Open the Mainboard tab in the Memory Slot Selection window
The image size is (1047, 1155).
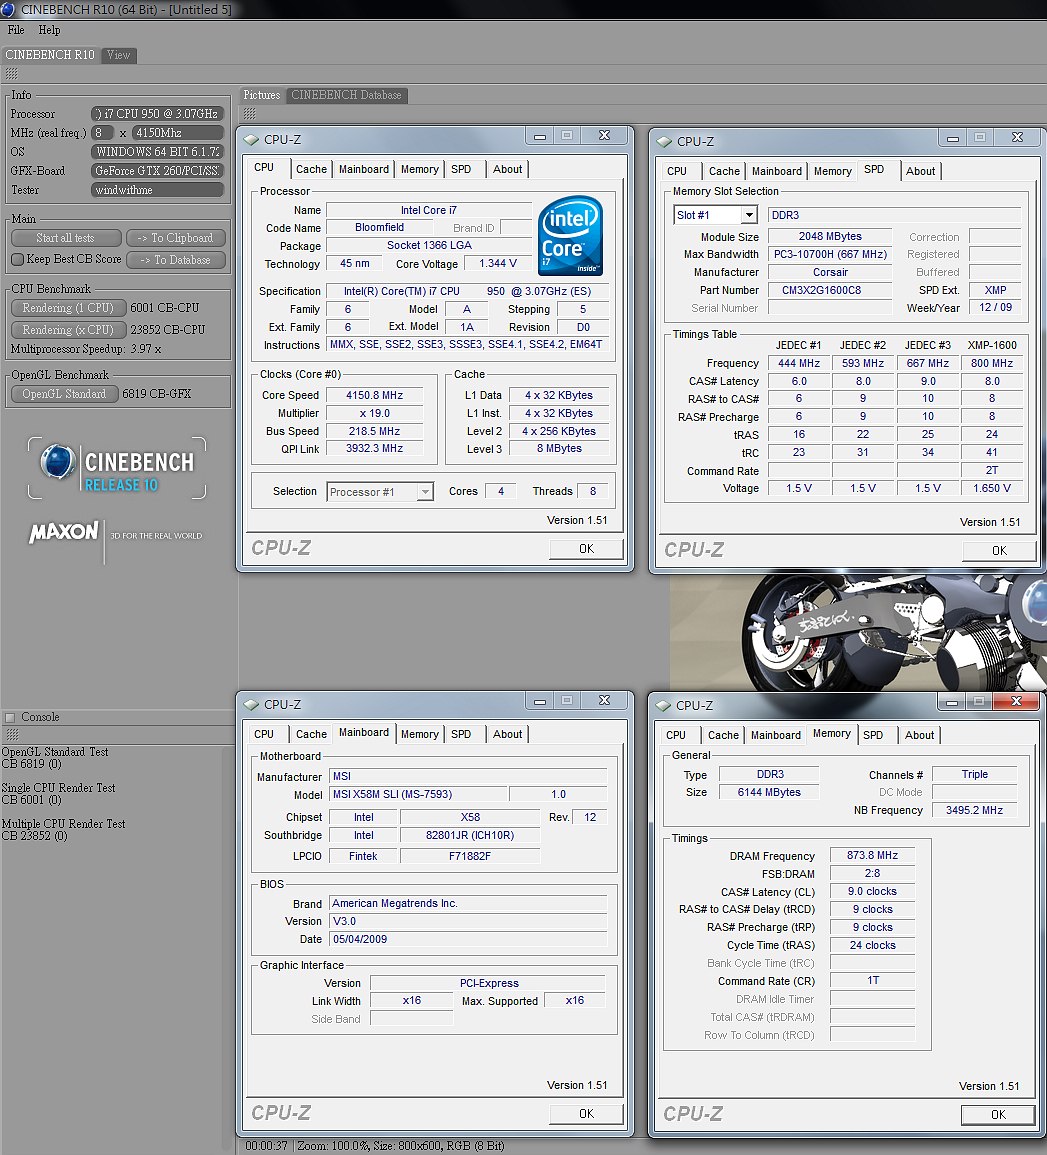coord(777,172)
